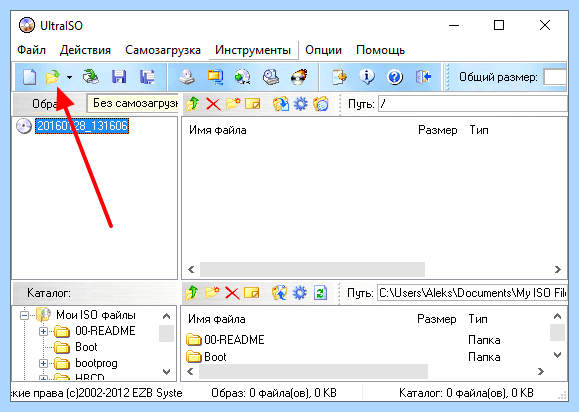
Task: Expand the bootprog folder in tree
Action: point(43,364)
